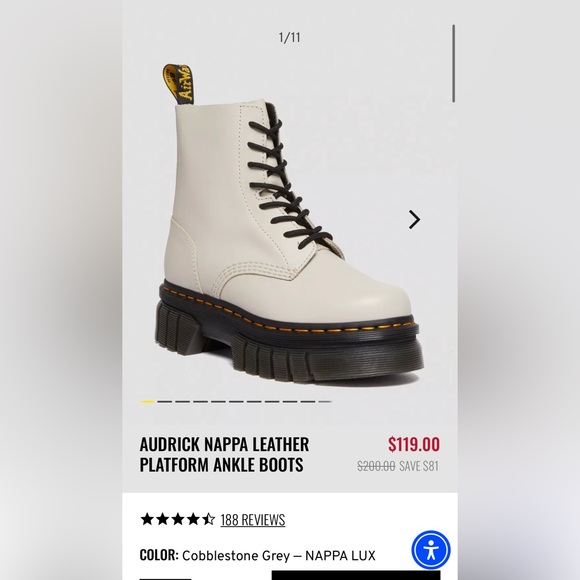
Task: Select the yellow first carousel indicator
Action: point(147,401)
